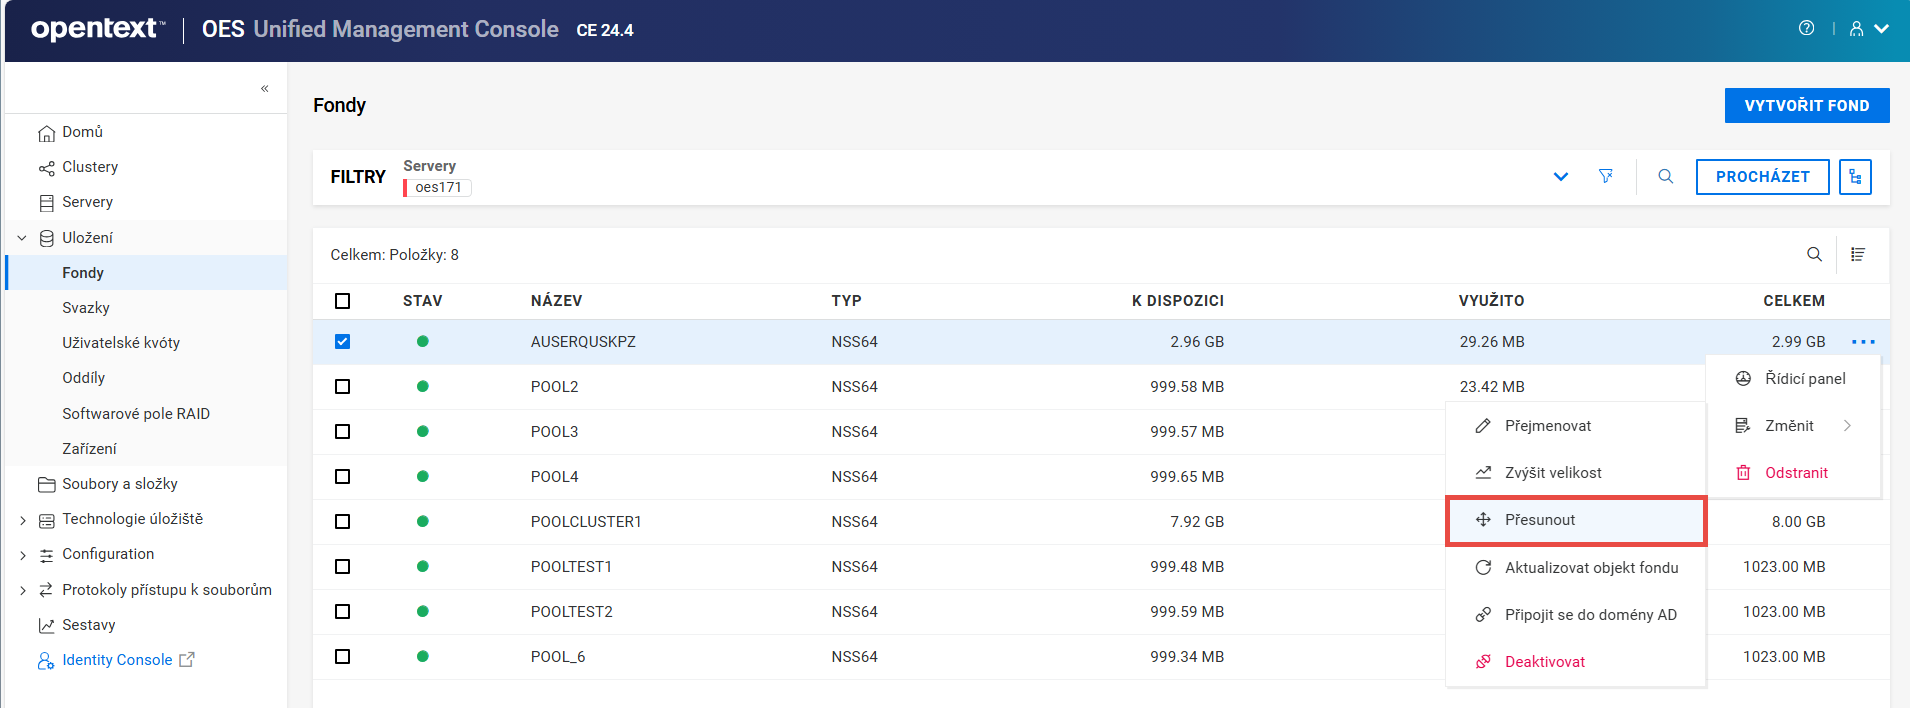Viewport: 1910px width, 708px height.
Task: Click the search icon in filter bar
Action: click(x=1665, y=176)
